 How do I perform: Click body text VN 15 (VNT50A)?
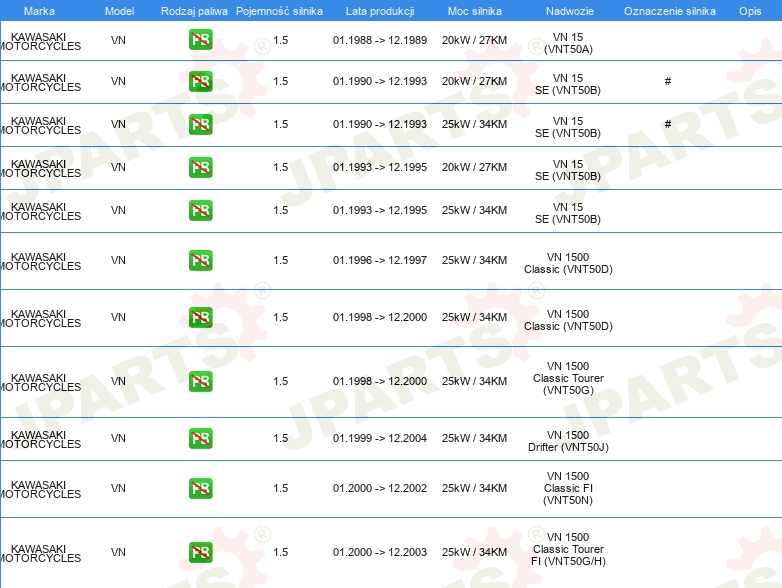[x=568, y=43]
